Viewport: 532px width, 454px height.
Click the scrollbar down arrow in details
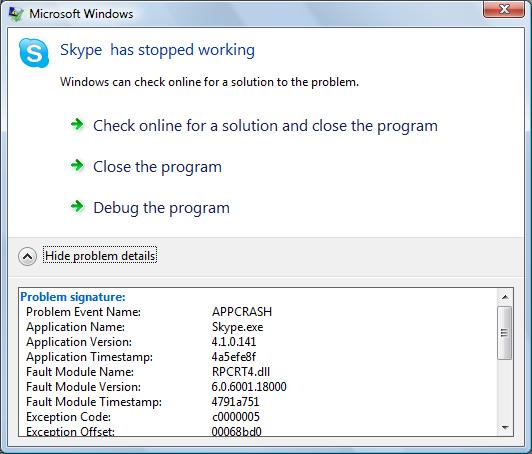pos(505,428)
